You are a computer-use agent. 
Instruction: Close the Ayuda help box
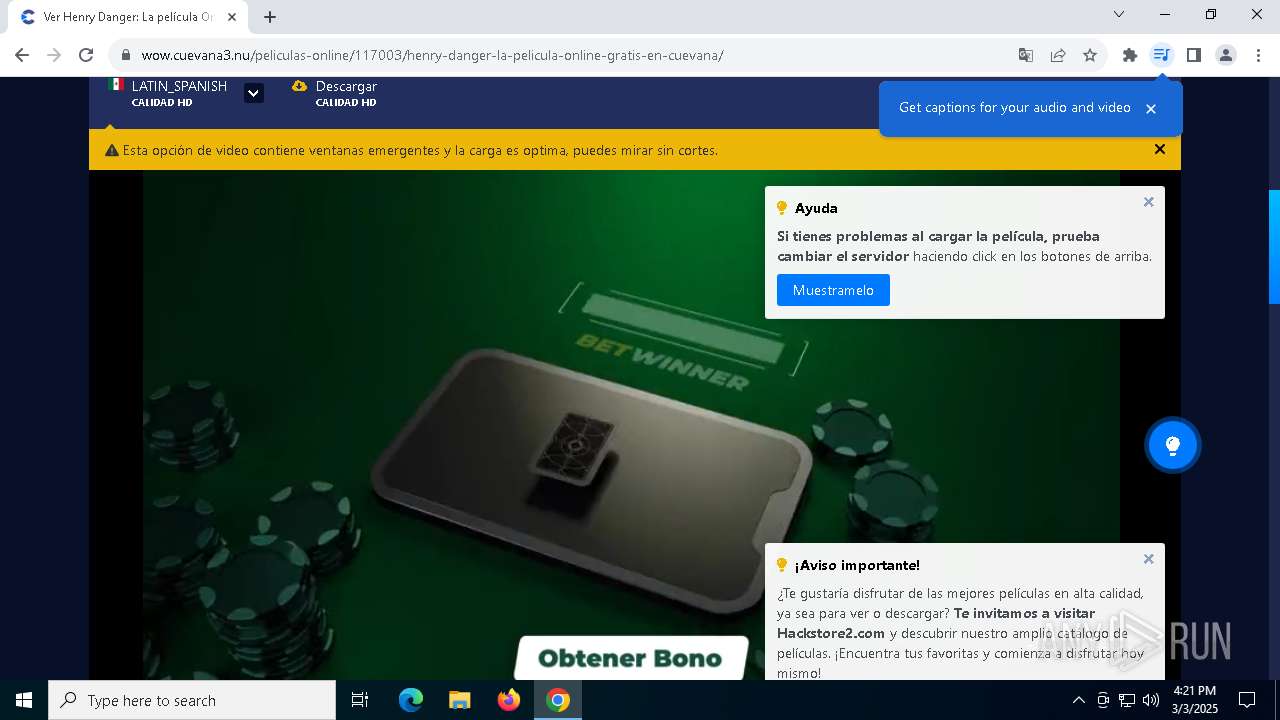(x=1148, y=202)
